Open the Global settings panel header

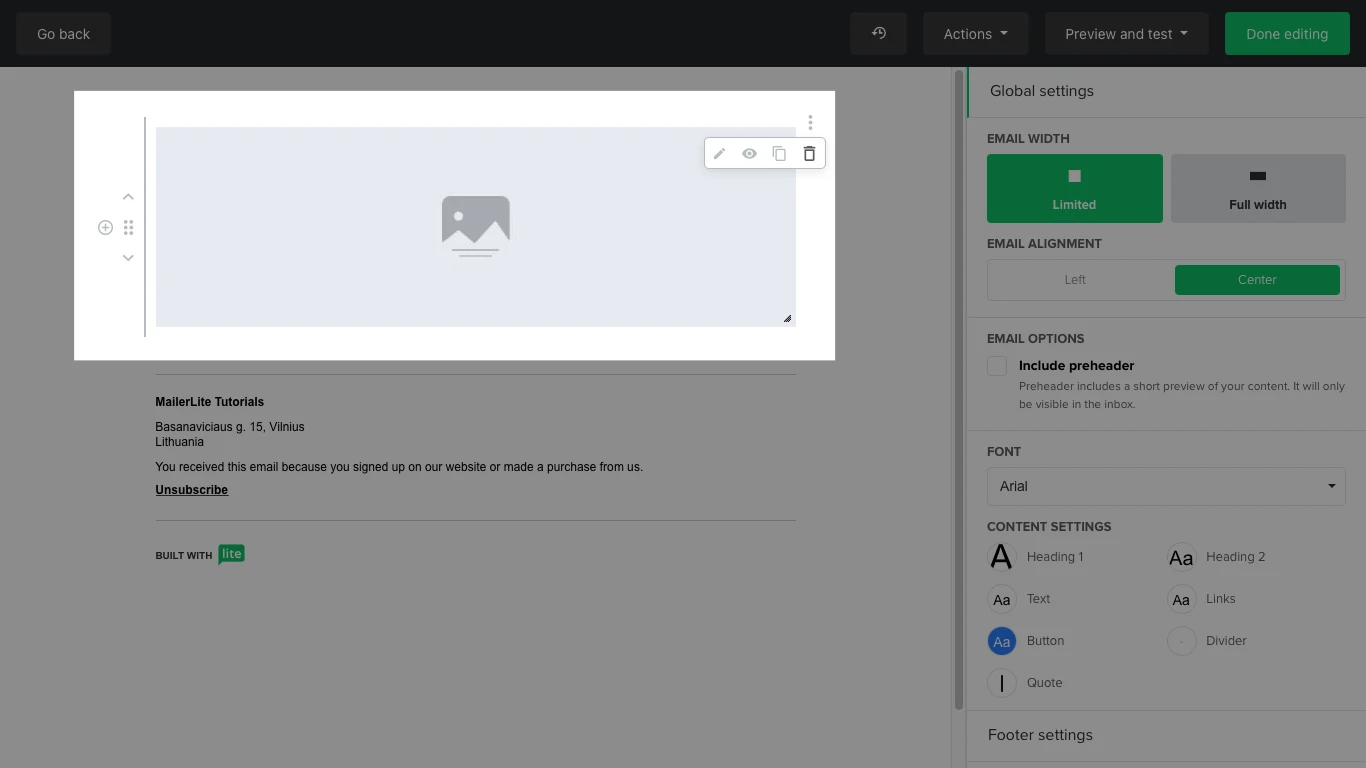tap(1042, 91)
